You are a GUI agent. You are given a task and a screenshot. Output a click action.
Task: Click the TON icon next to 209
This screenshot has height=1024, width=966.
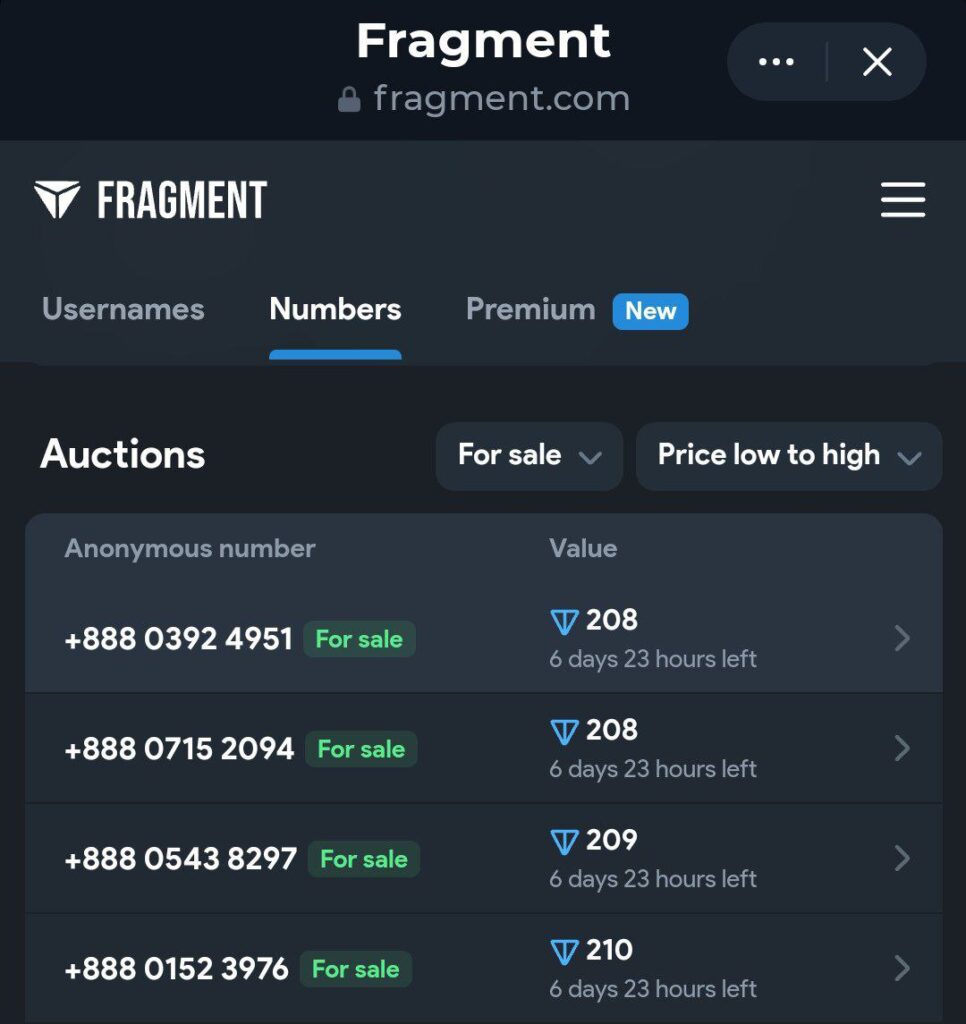tap(565, 842)
